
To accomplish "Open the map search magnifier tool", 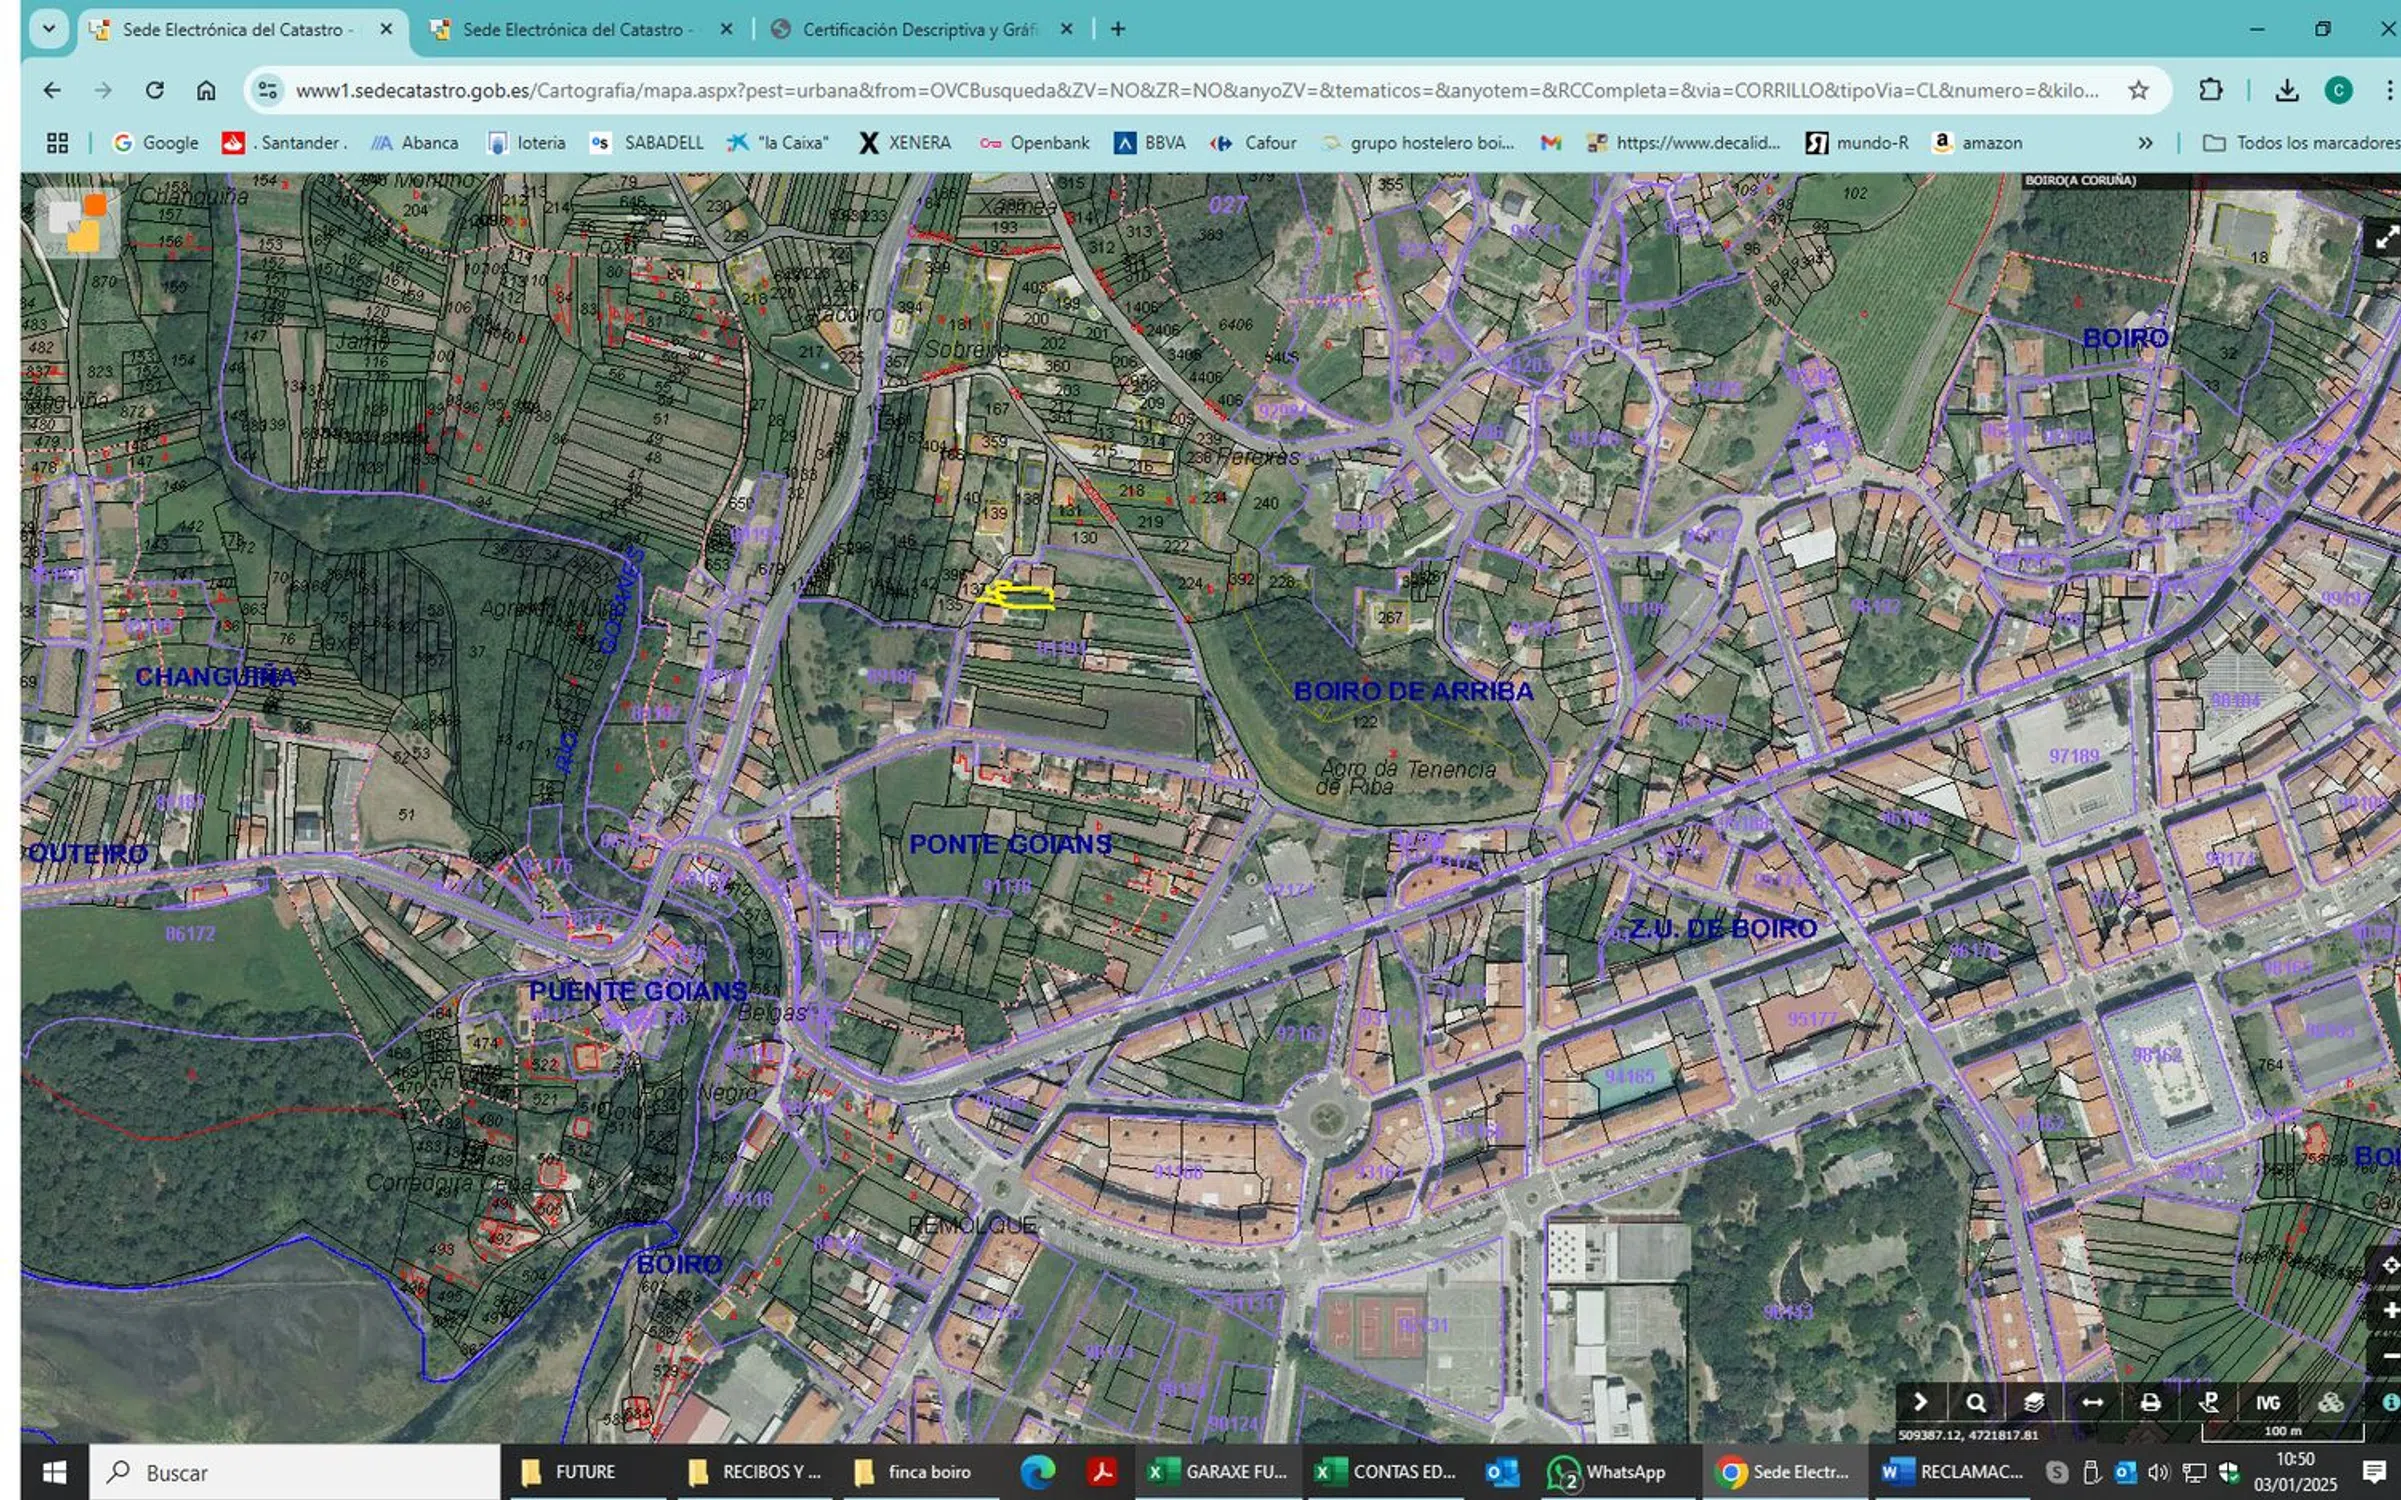I will tap(1975, 1402).
